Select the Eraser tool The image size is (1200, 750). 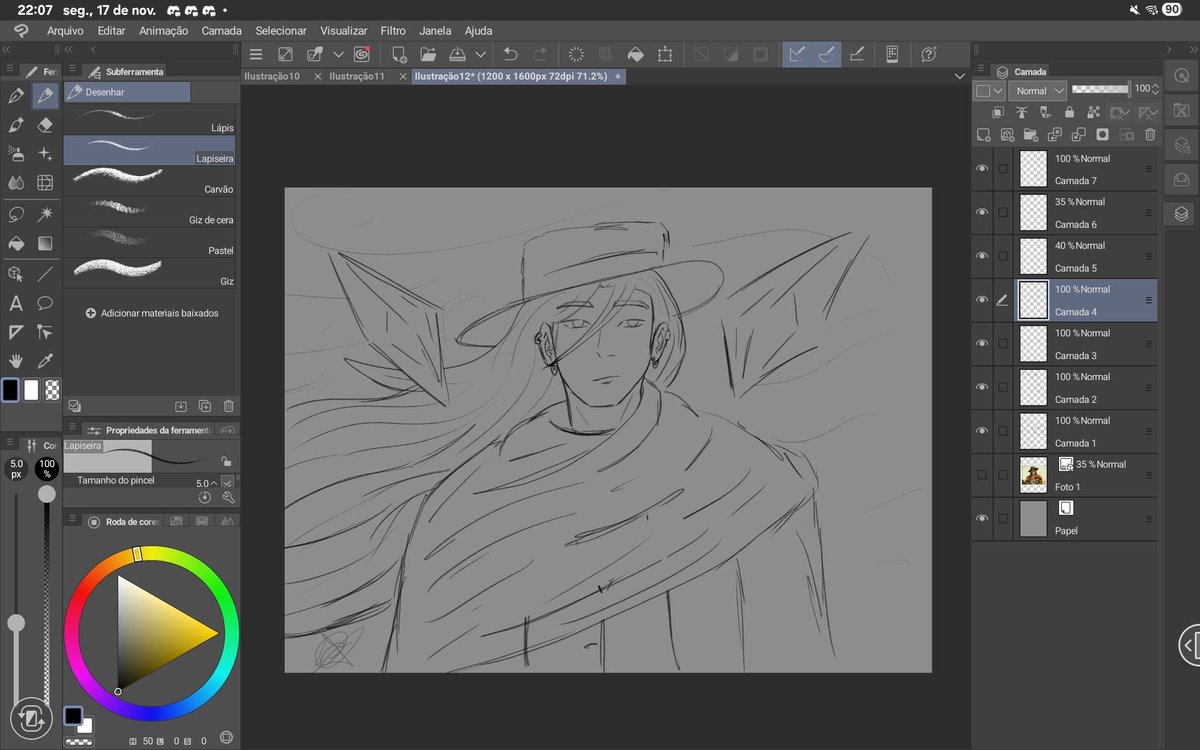click(x=45, y=124)
